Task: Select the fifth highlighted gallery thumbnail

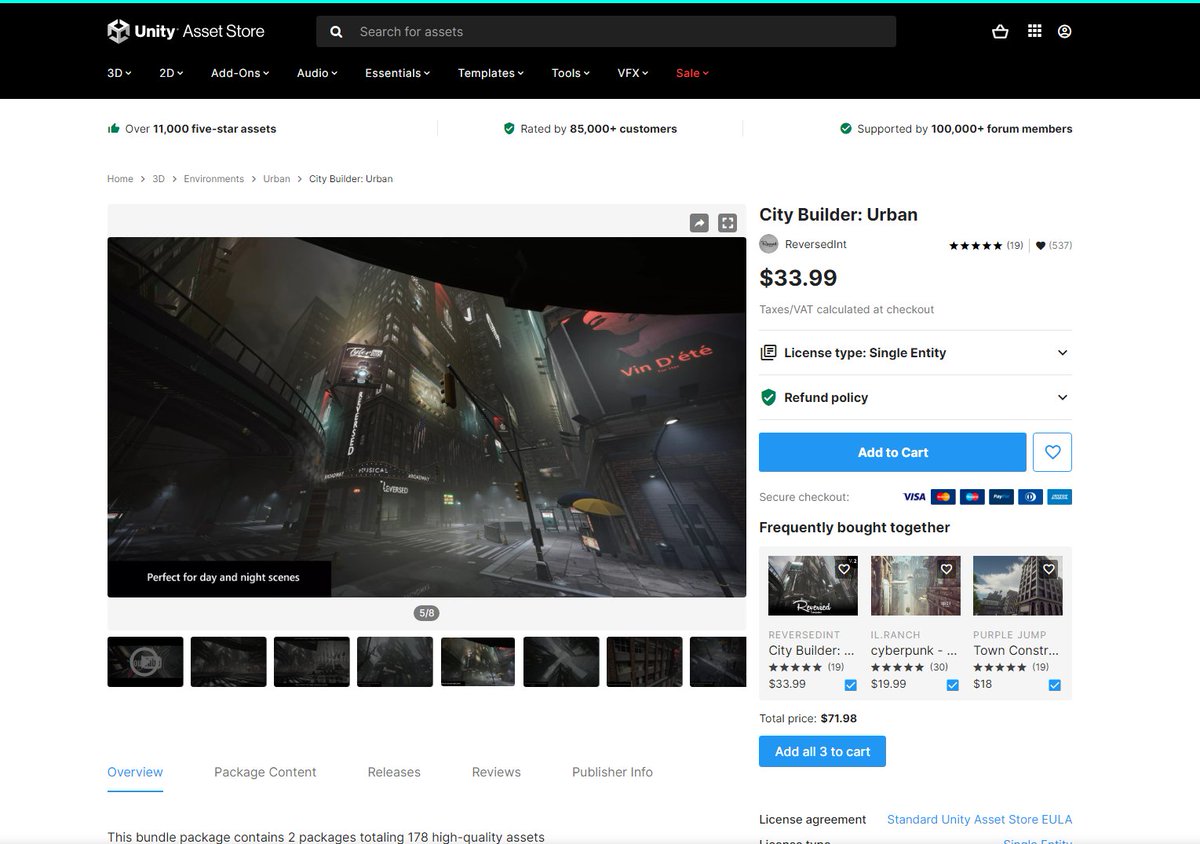Action: coord(478,662)
